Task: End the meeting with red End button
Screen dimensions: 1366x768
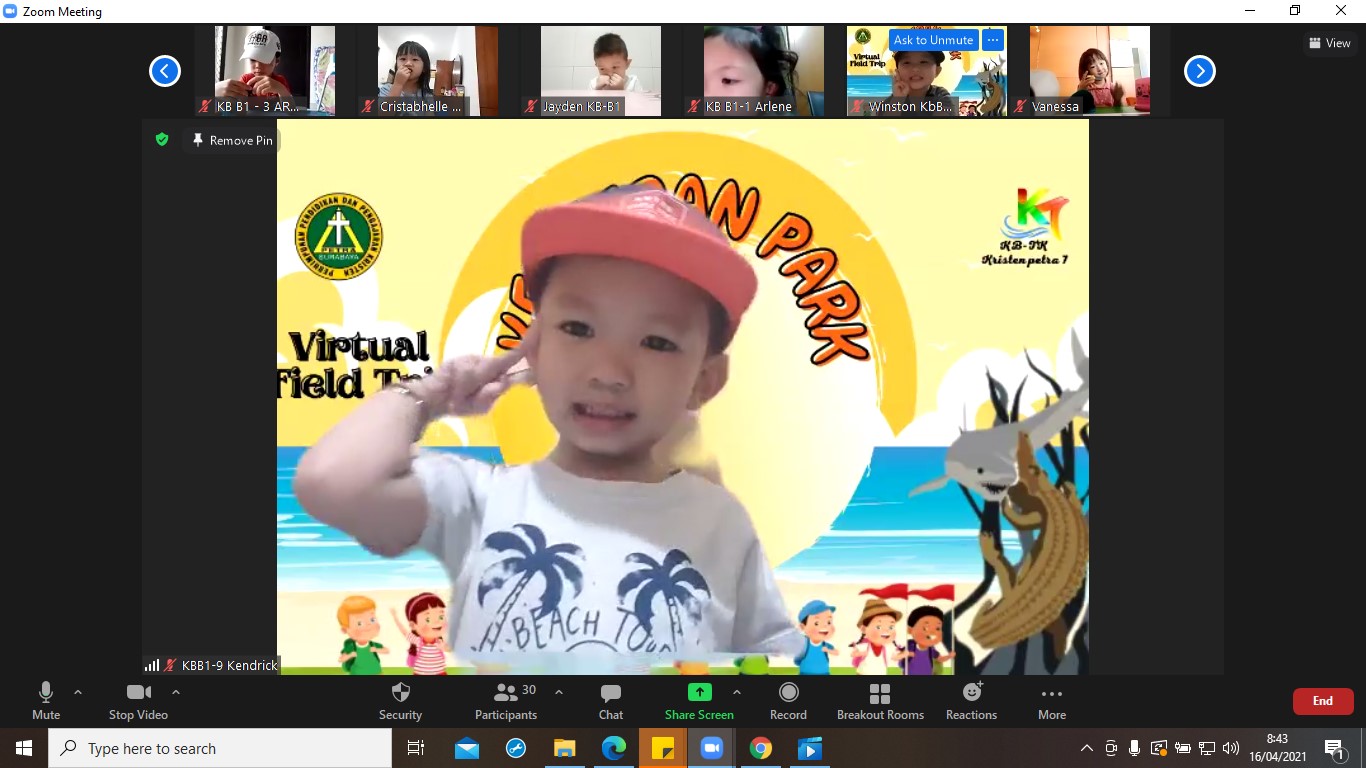Action: coord(1323,701)
